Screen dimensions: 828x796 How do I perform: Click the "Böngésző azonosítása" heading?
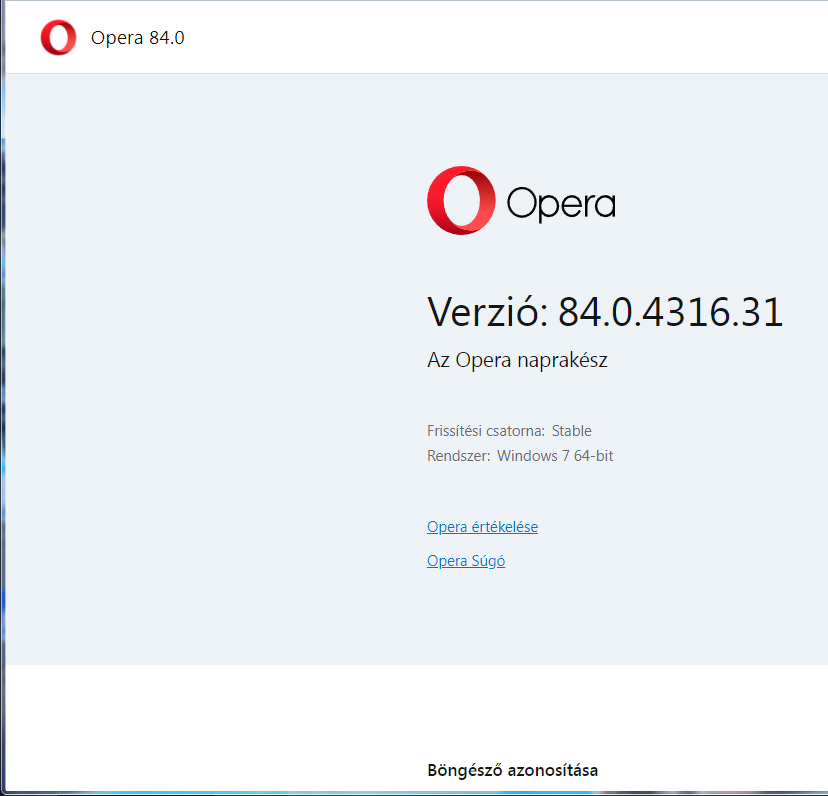tap(512, 770)
